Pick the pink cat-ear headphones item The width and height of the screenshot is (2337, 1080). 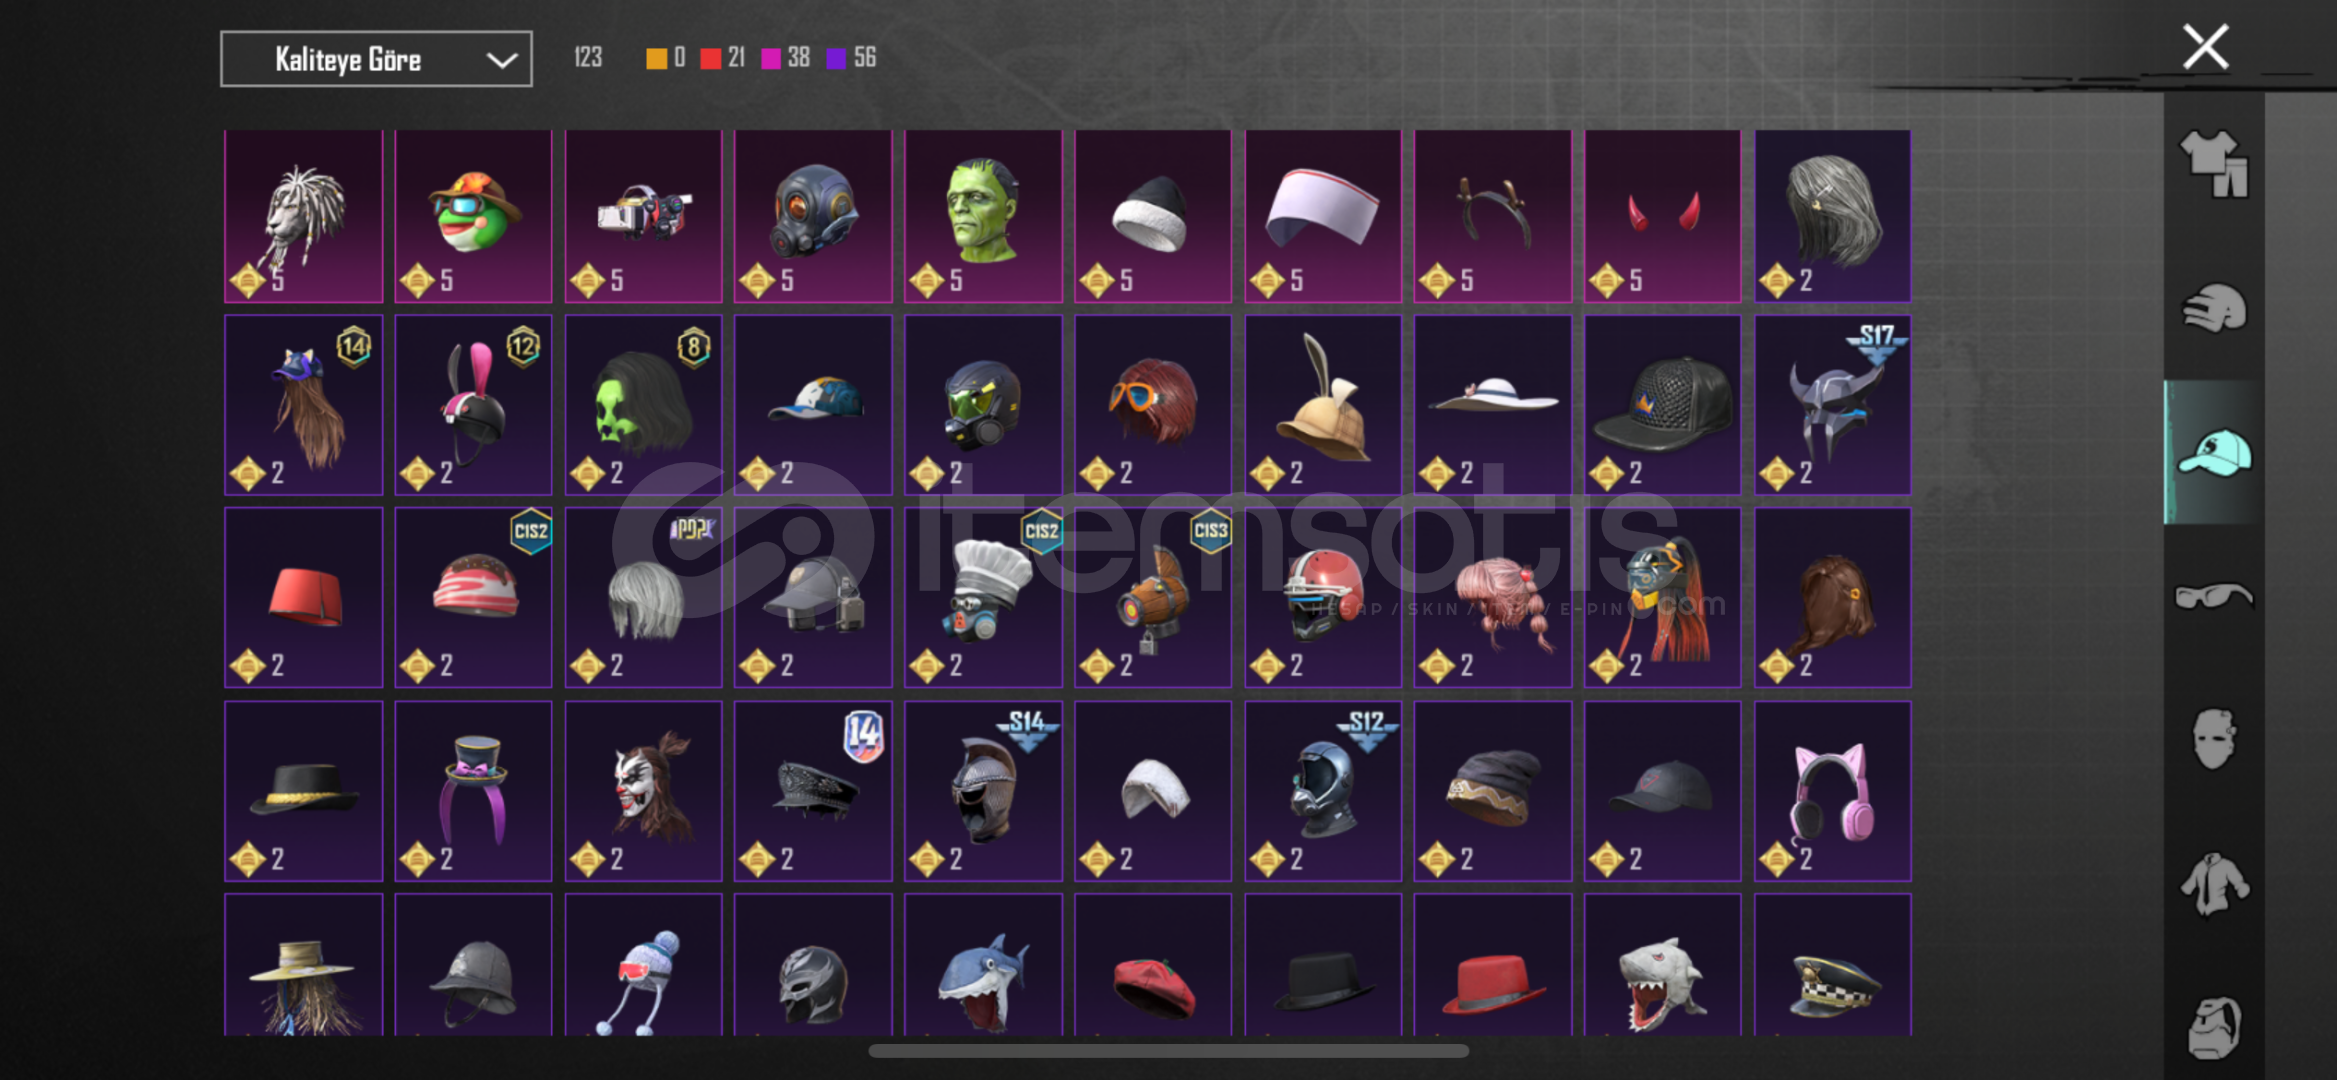click(x=1832, y=791)
